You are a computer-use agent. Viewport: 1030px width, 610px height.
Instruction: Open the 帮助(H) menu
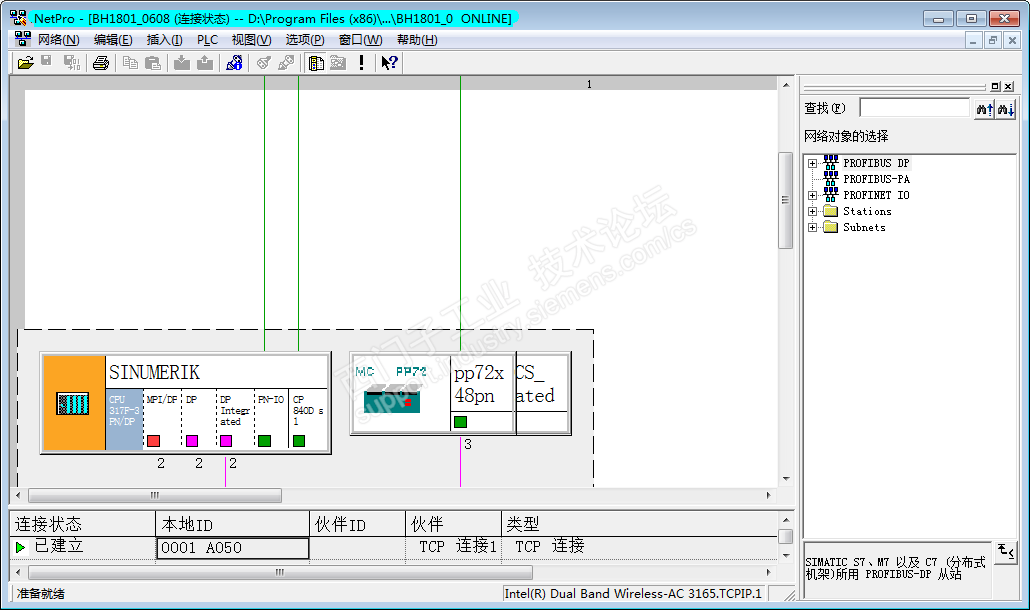(417, 39)
